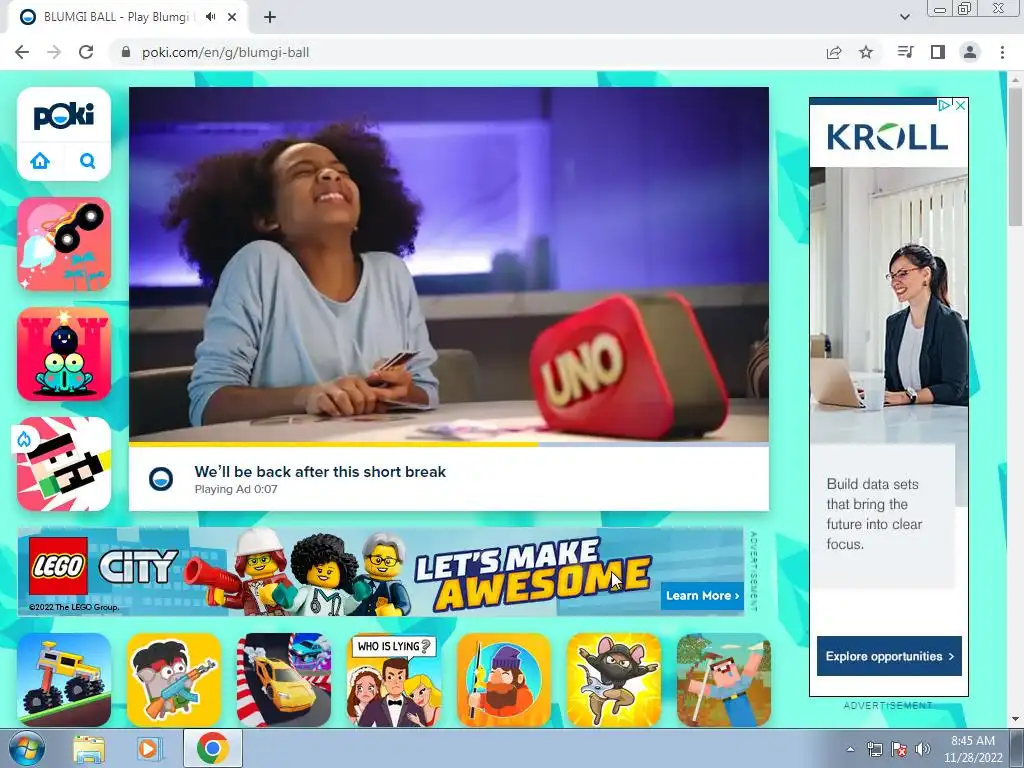Viewport: 1024px width, 768px height.
Task: Close the BLUMGI BALL tab
Action: coord(232,17)
